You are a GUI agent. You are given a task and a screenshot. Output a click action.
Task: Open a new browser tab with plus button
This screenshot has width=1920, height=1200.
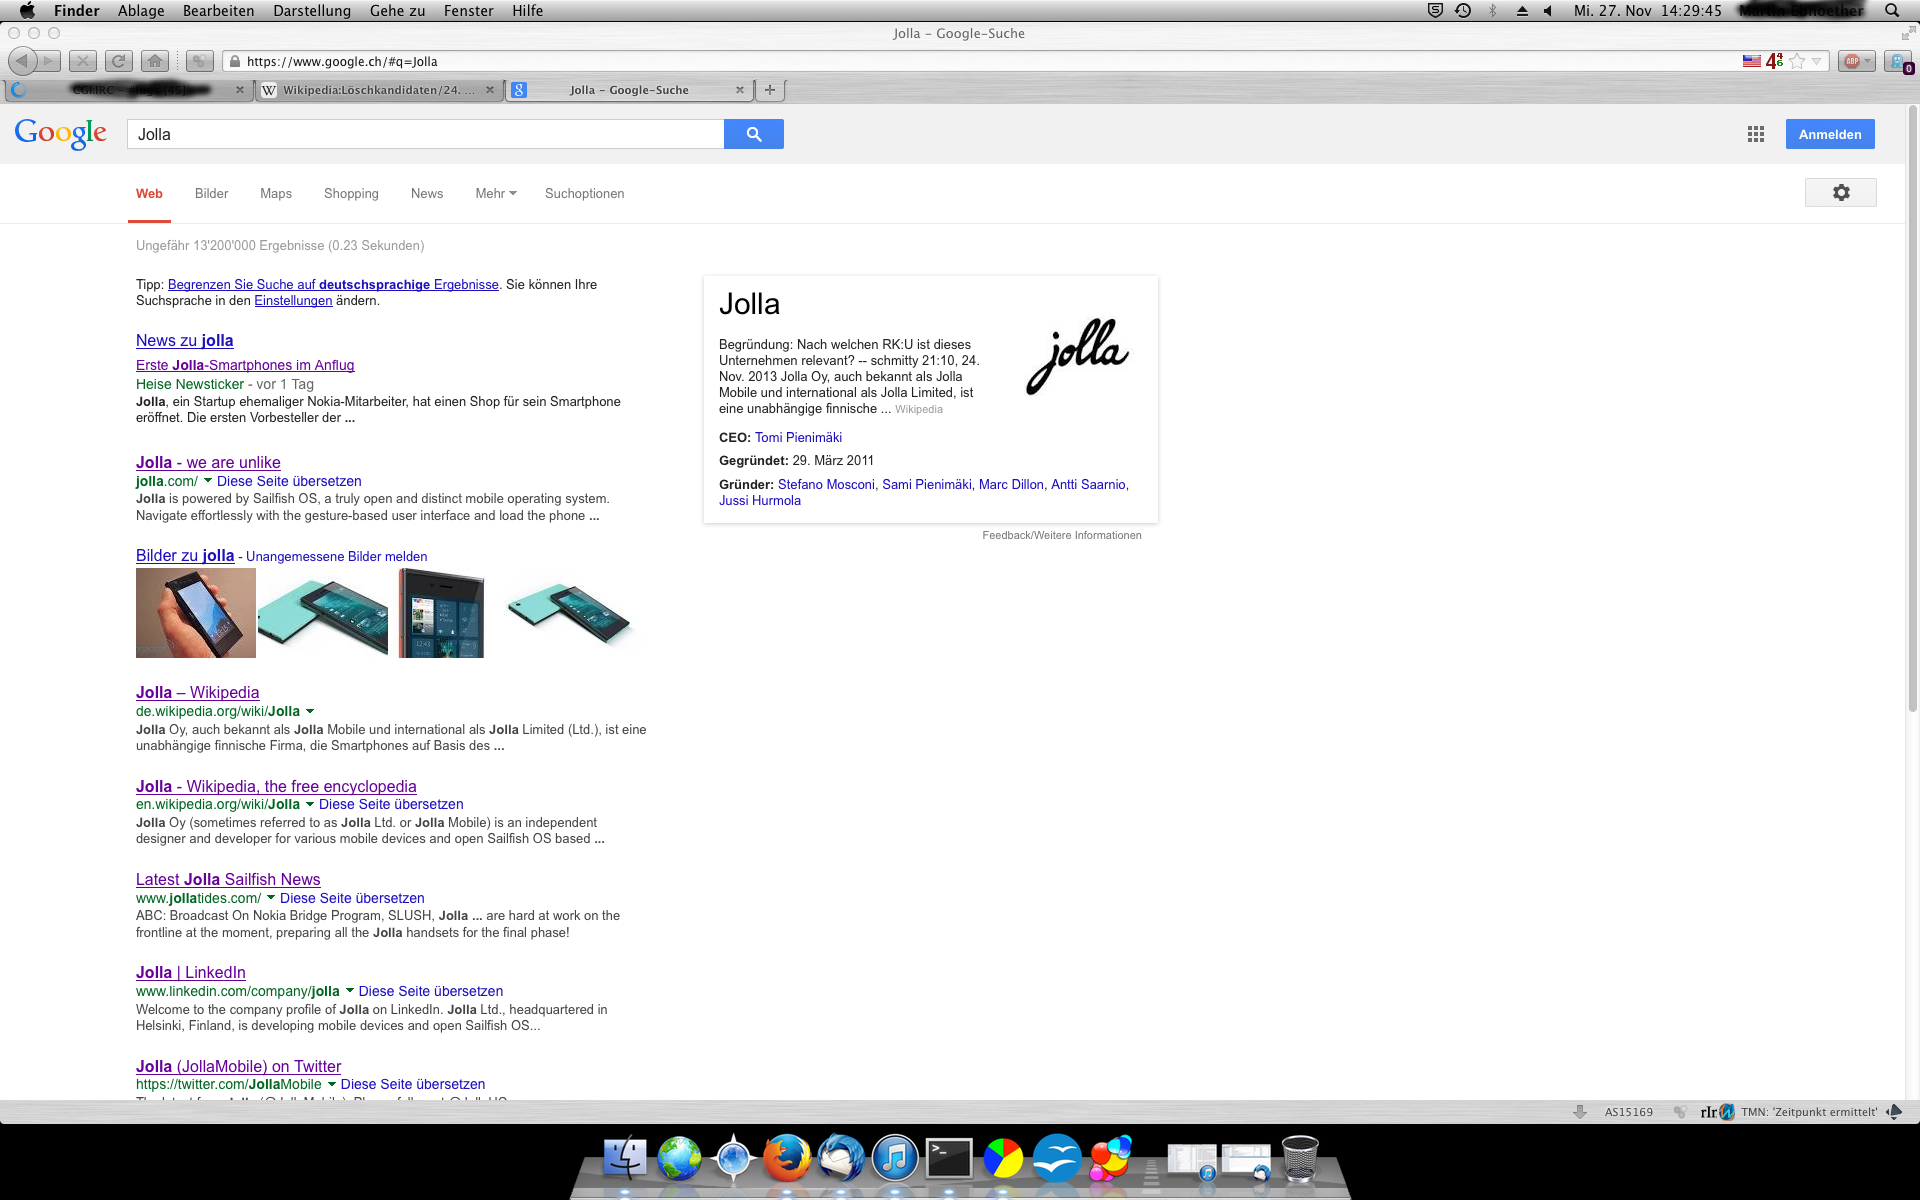(x=770, y=90)
